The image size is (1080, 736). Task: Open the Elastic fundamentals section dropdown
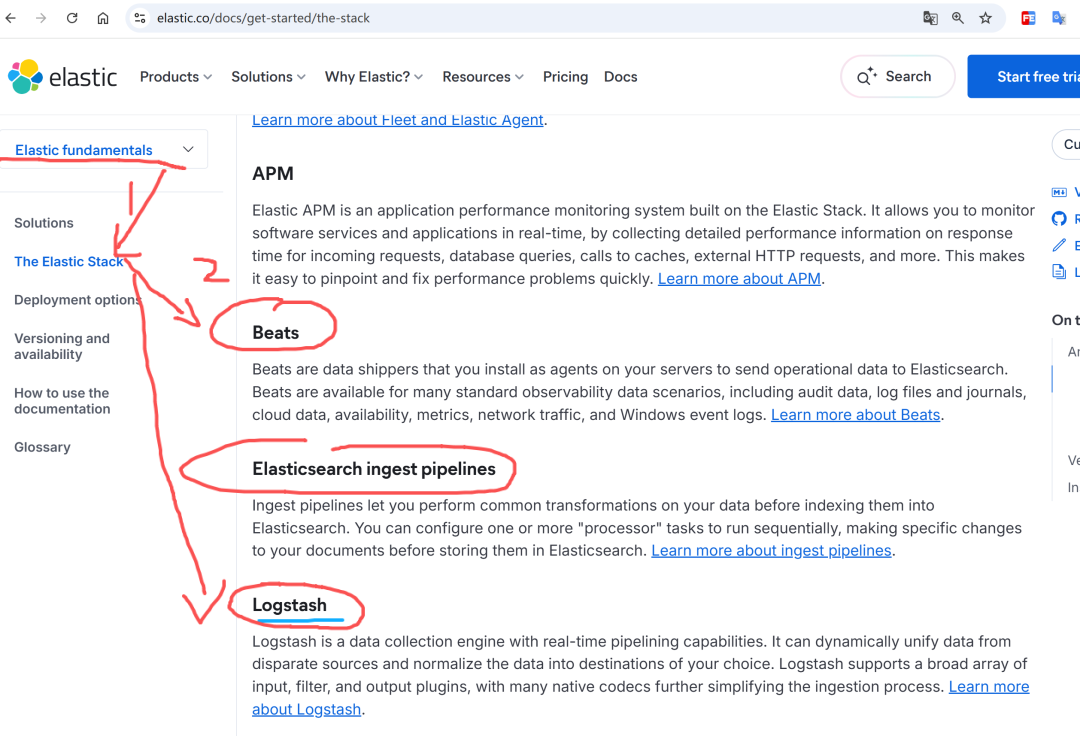[x=104, y=149]
